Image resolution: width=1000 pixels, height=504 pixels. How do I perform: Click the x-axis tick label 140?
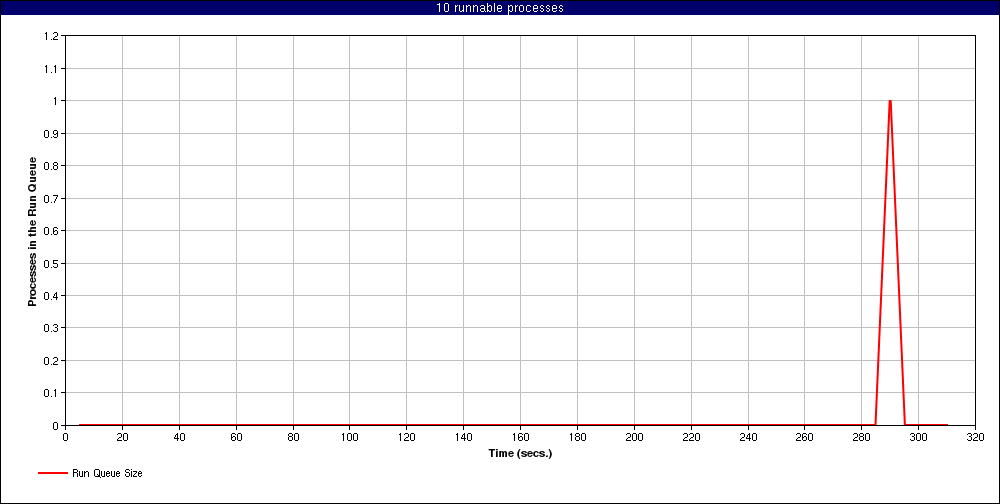464,437
